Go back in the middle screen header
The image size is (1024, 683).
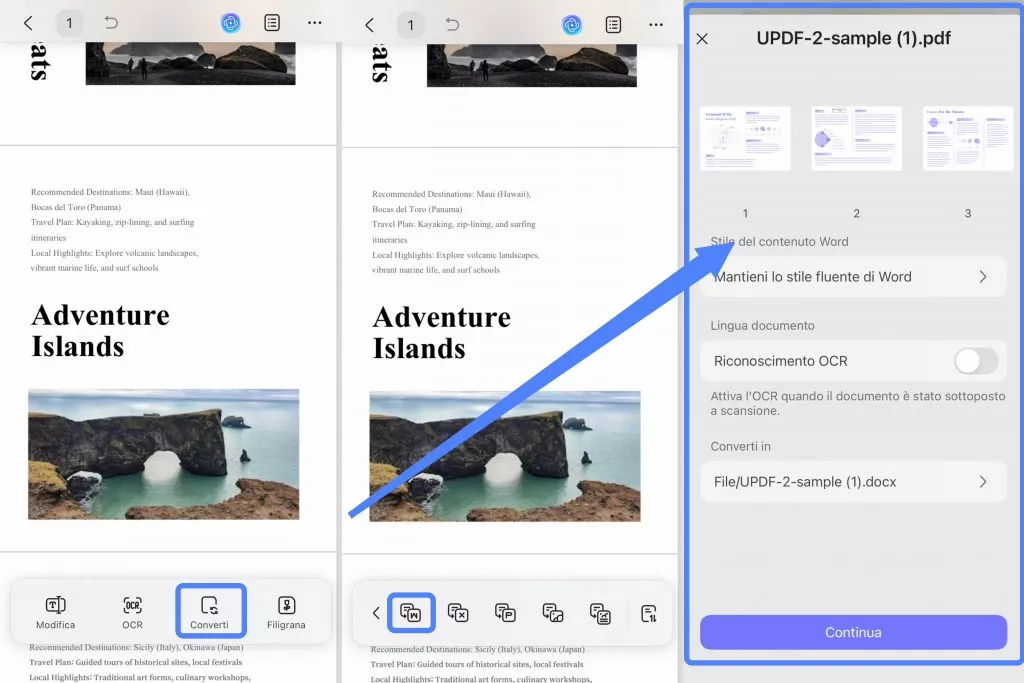click(370, 25)
